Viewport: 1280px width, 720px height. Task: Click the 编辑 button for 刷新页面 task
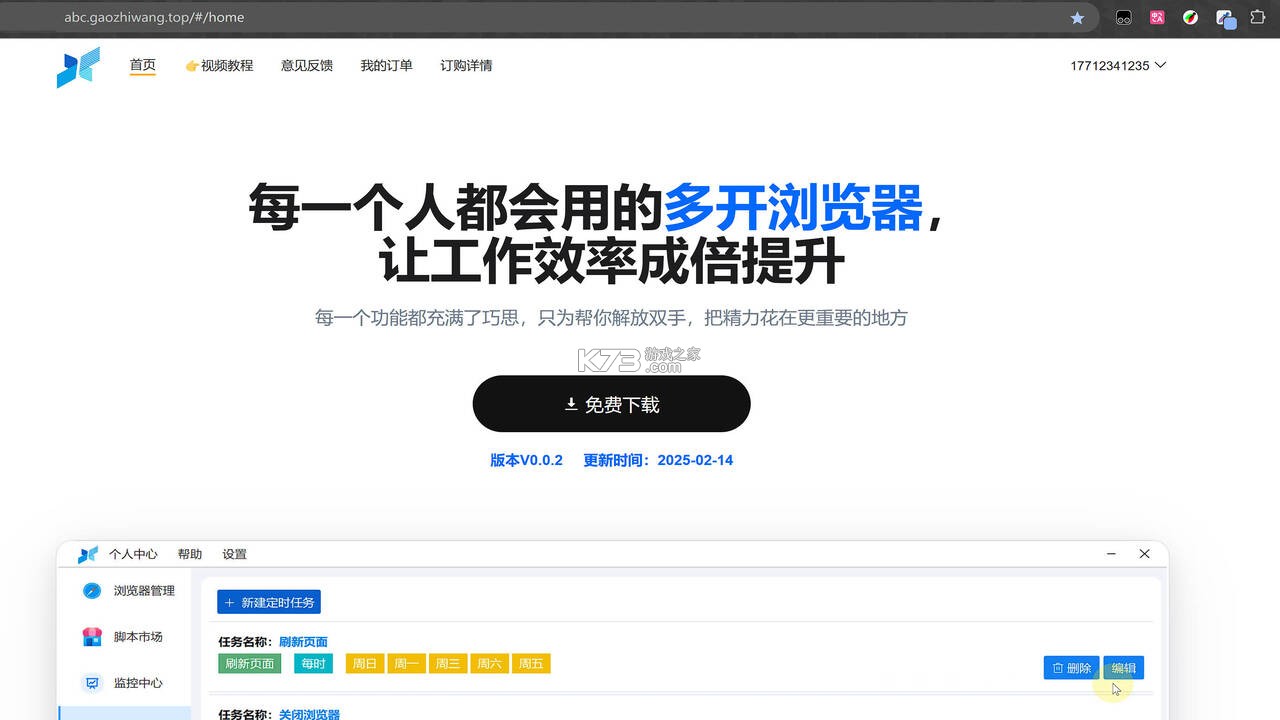tap(1124, 668)
